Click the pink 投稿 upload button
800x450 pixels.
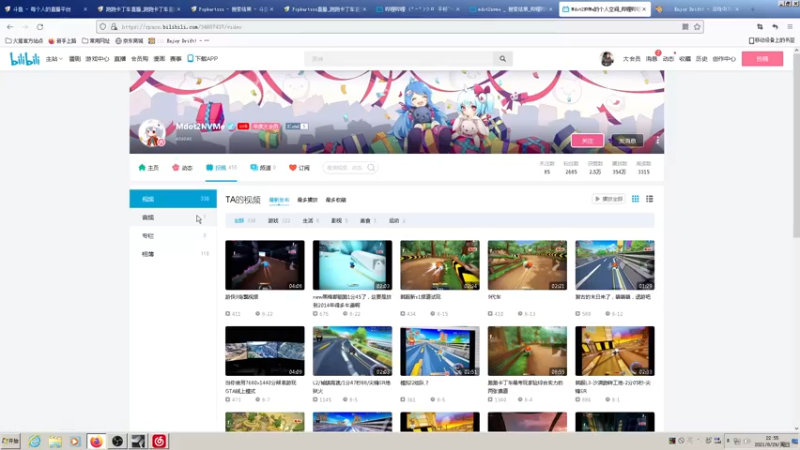pyautogui.click(x=762, y=59)
